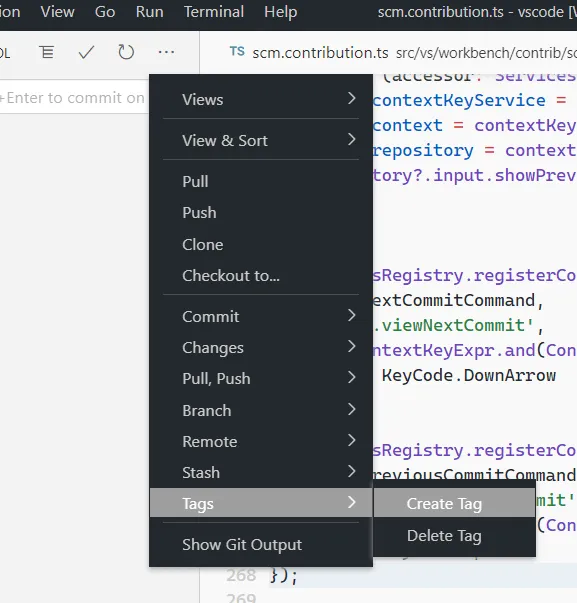Expand the Views submenu arrow
The height and width of the screenshot is (603, 577).
point(351,98)
